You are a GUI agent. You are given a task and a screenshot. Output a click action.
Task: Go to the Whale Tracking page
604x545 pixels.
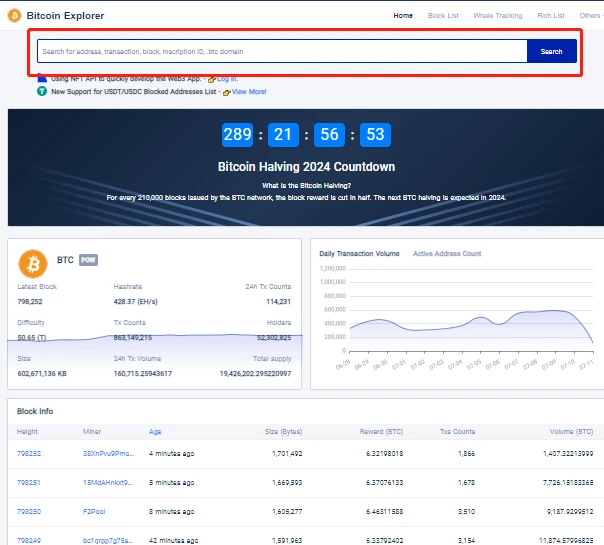(x=497, y=16)
